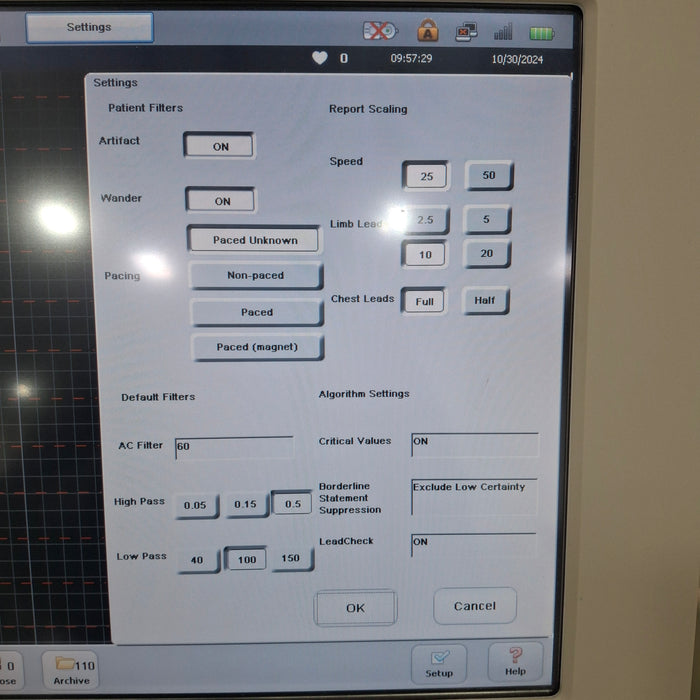Image resolution: width=700 pixels, height=700 pixels.
Task: Toggle the Wander filter ON button
Action: coord(221,200)
